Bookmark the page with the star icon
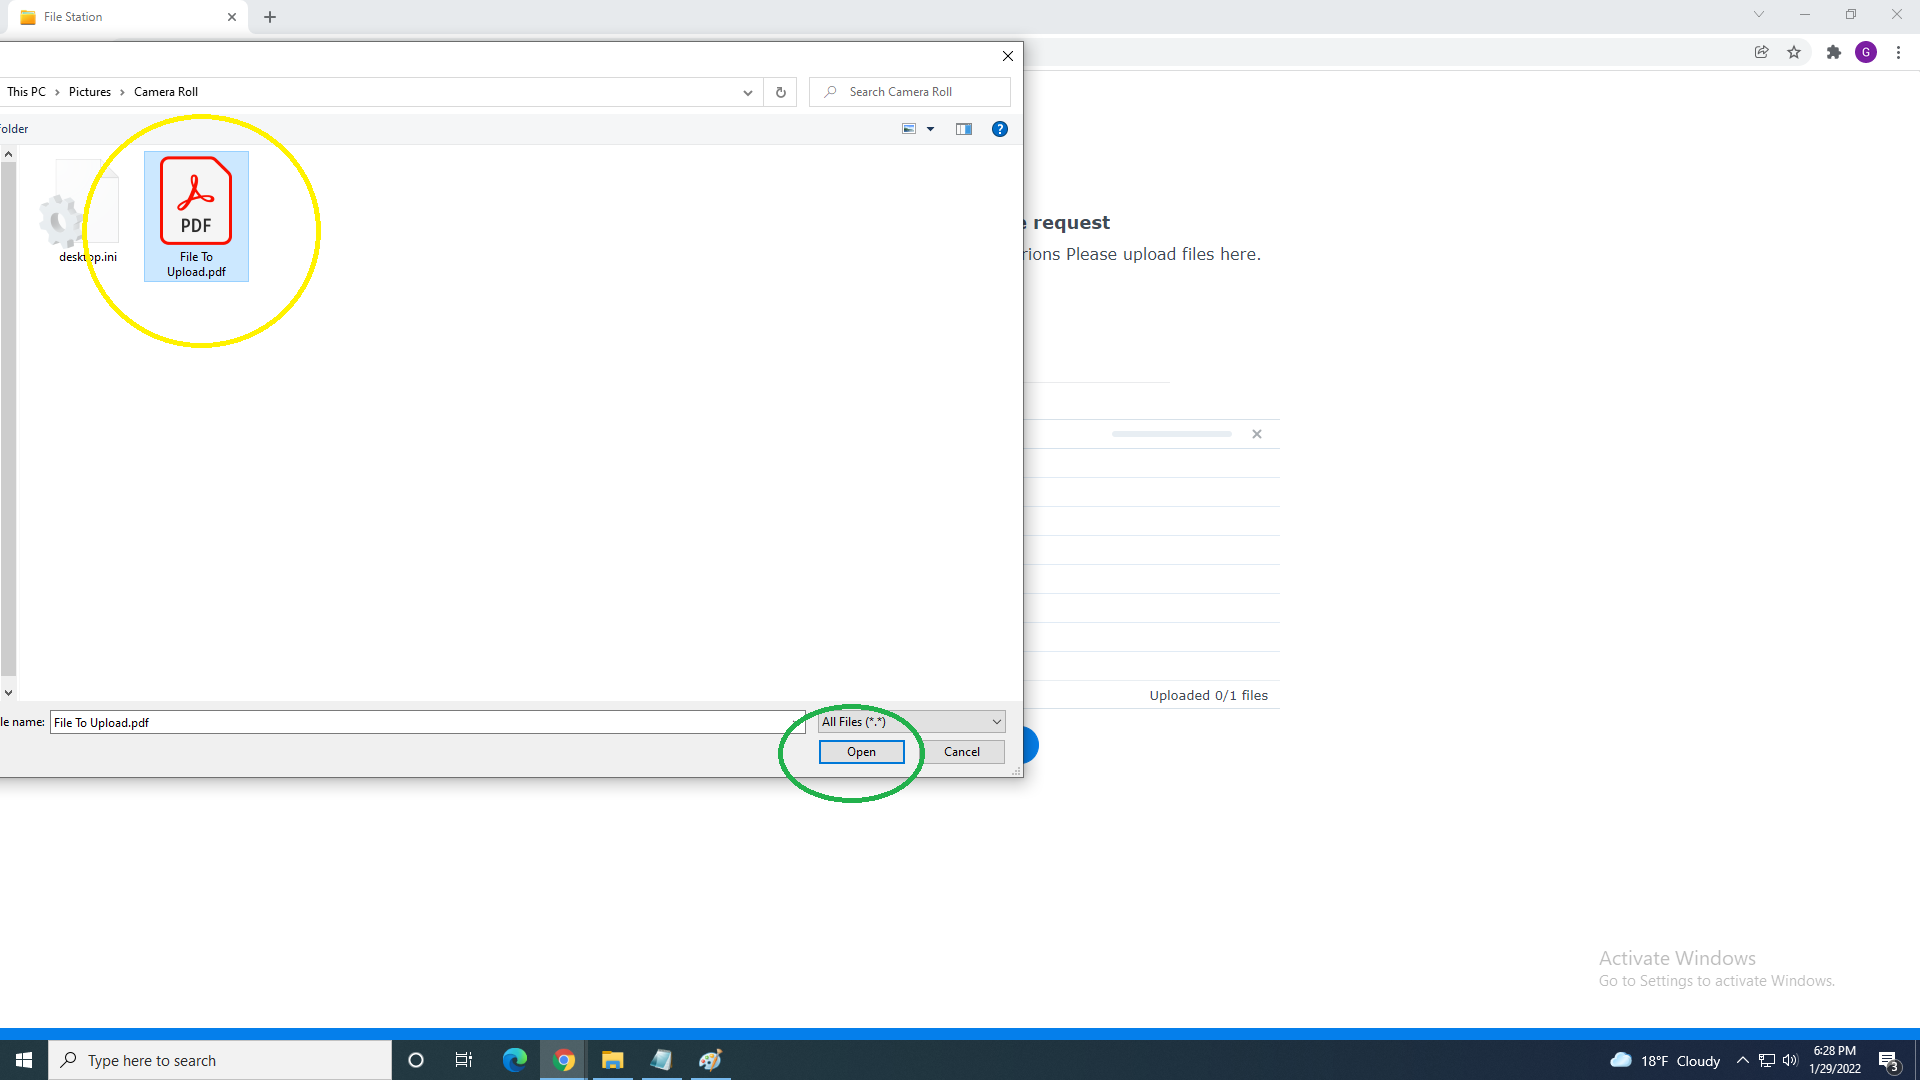1920x1080 pixels. click(1794, 52)
